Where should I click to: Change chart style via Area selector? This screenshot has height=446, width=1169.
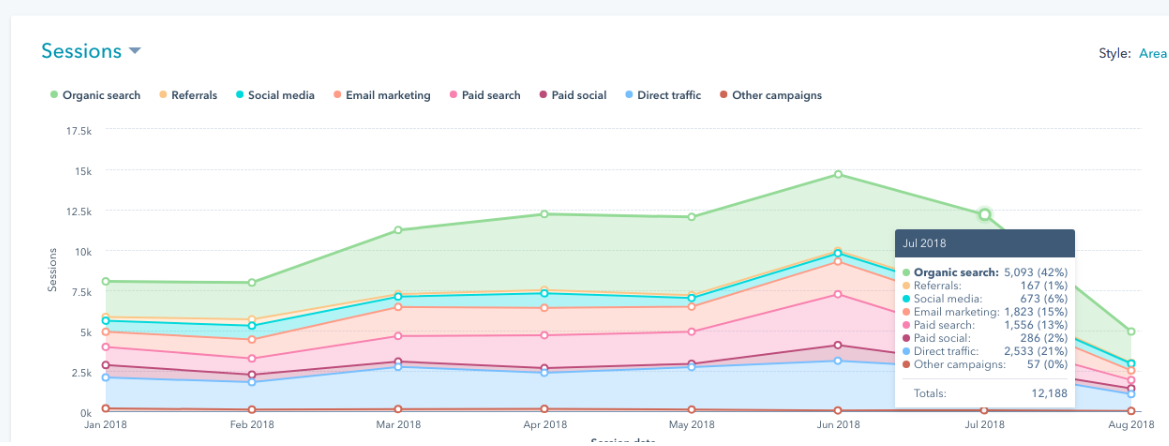(1153, 54)
